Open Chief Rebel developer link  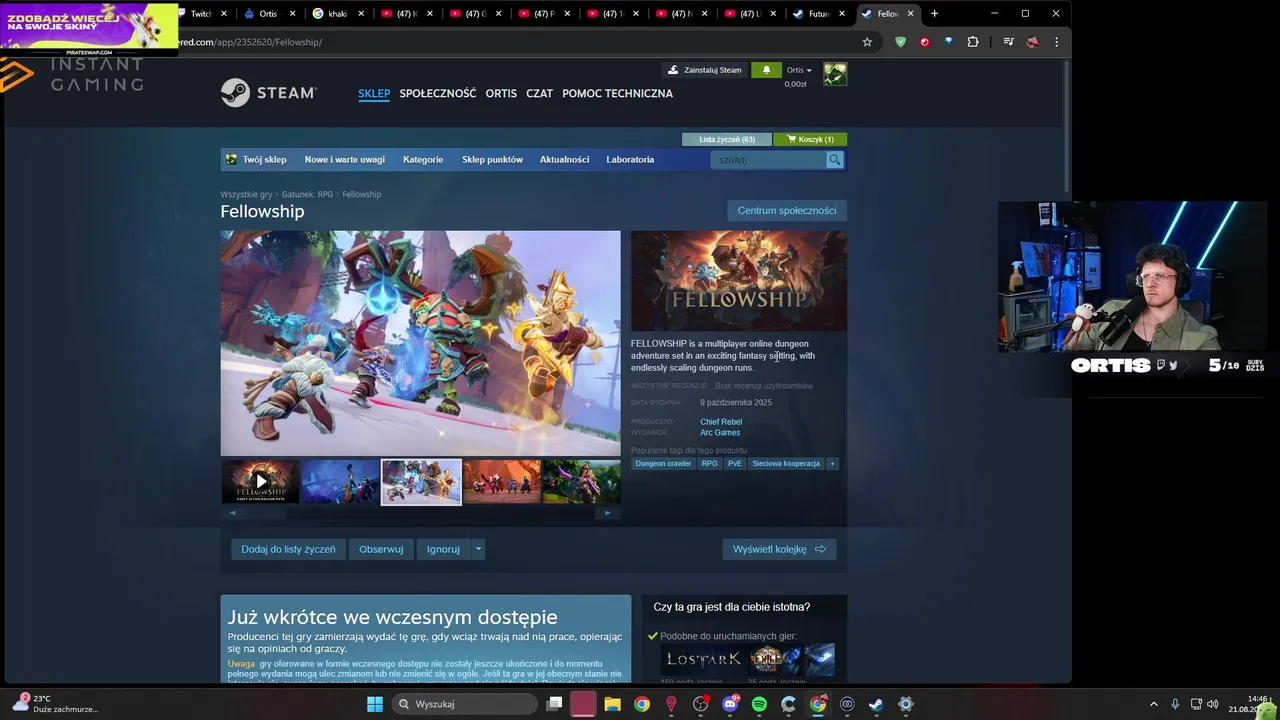[721, 422]
